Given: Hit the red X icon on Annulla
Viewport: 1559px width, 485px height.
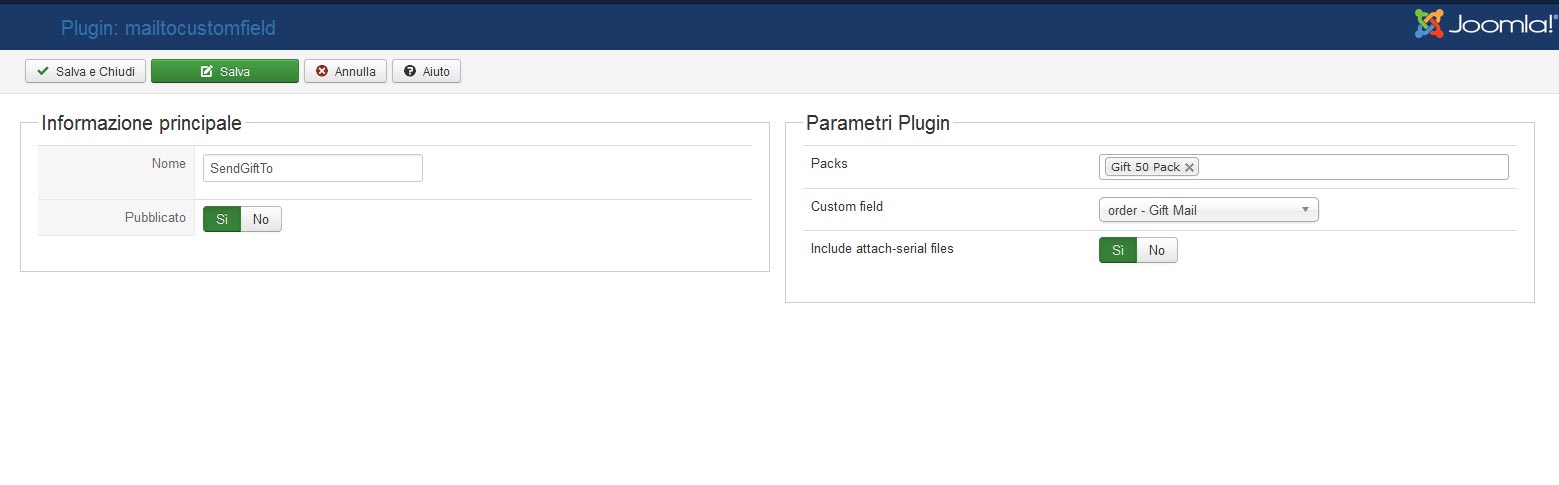Looking at the screenshot, I should (x=322, y=72).
